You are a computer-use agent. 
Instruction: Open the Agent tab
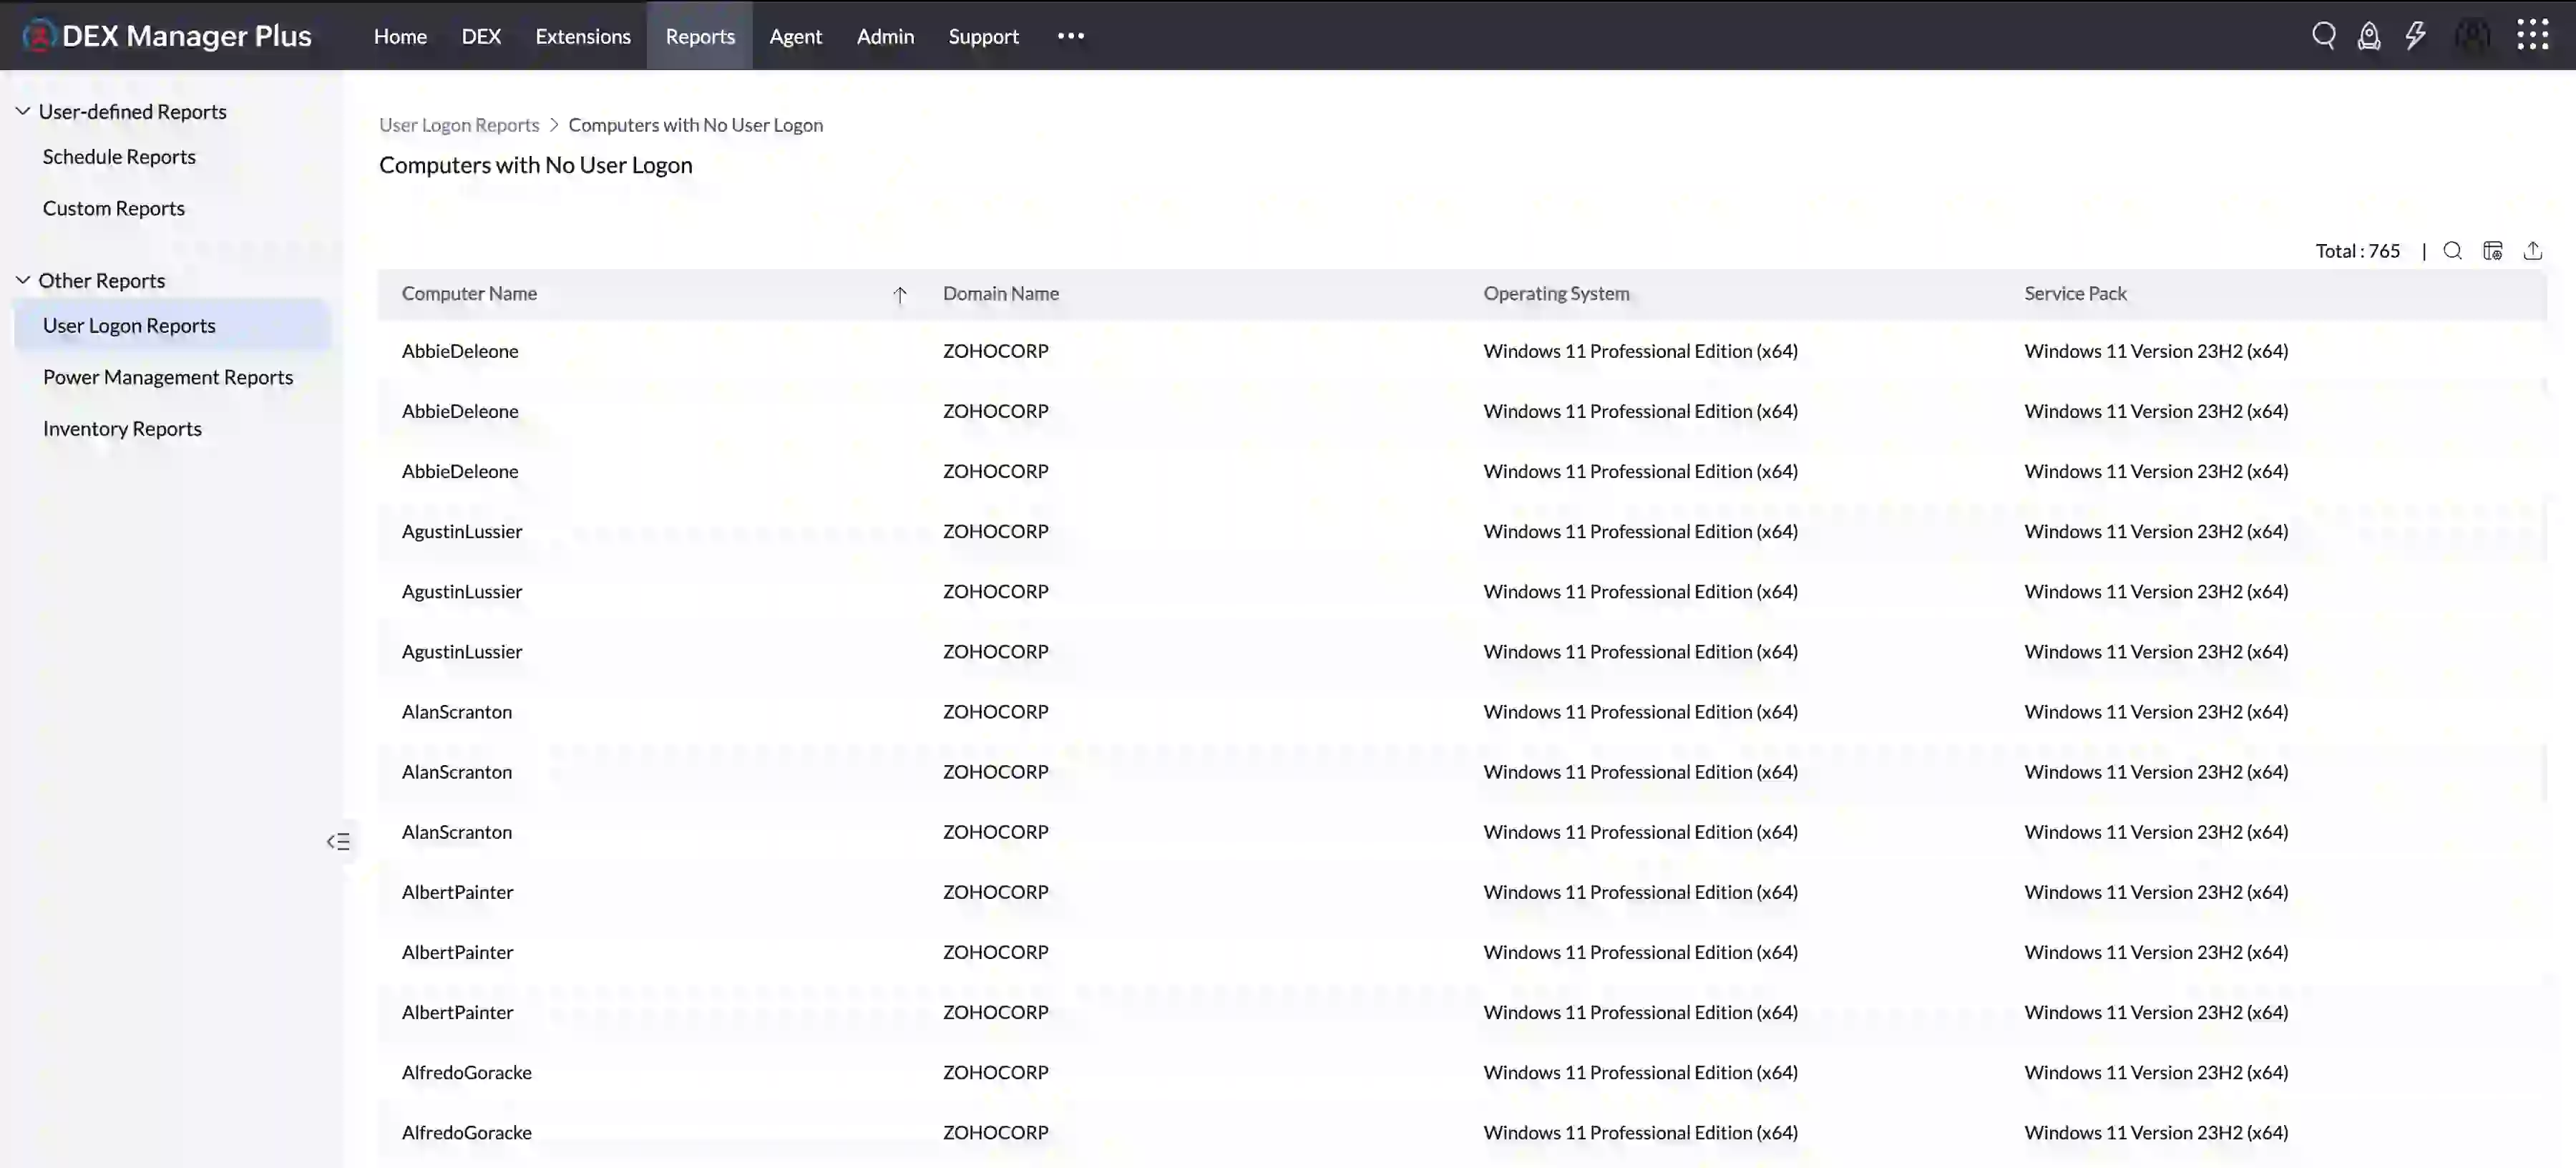click(796, 36)
